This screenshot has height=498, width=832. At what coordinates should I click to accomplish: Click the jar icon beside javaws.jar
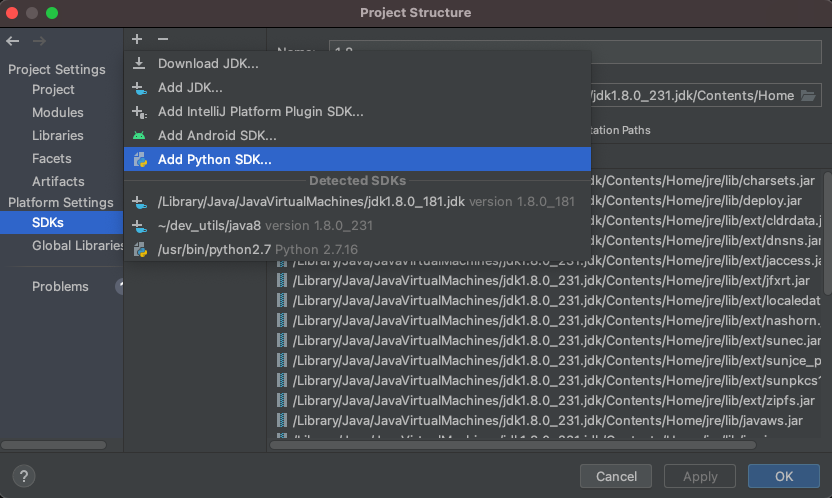[x=282, y=421]
